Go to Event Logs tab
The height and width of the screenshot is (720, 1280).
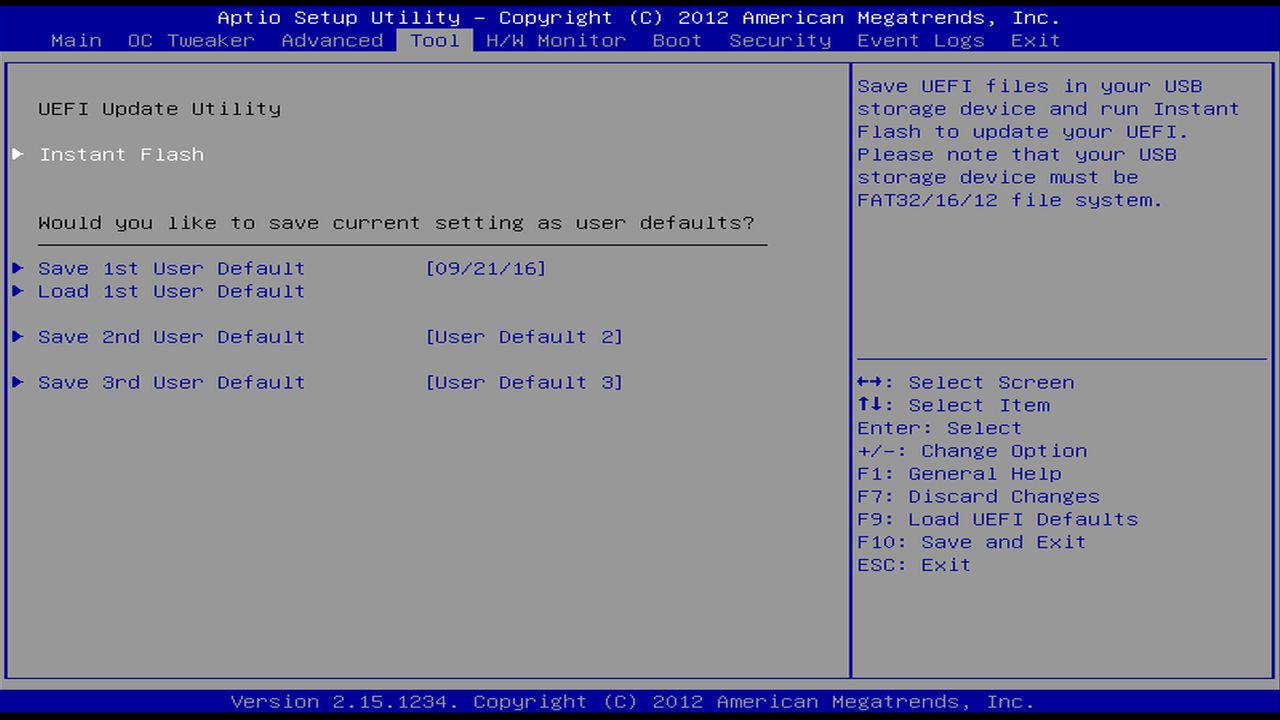pos(921,40)
